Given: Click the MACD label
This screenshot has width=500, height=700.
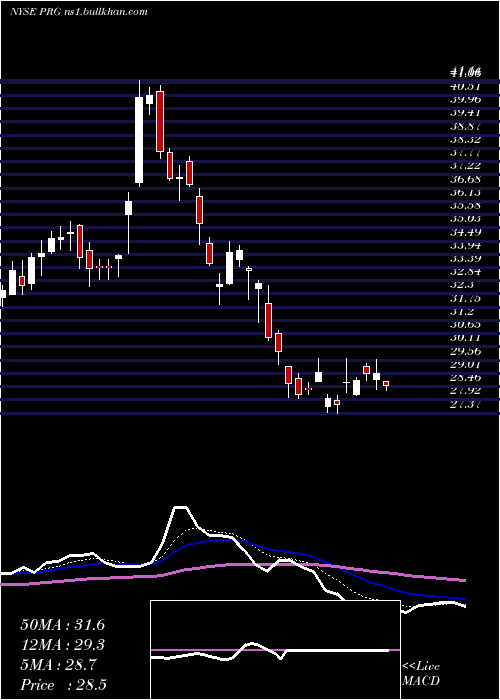Looking at the screenshot, I should (421, 681).
